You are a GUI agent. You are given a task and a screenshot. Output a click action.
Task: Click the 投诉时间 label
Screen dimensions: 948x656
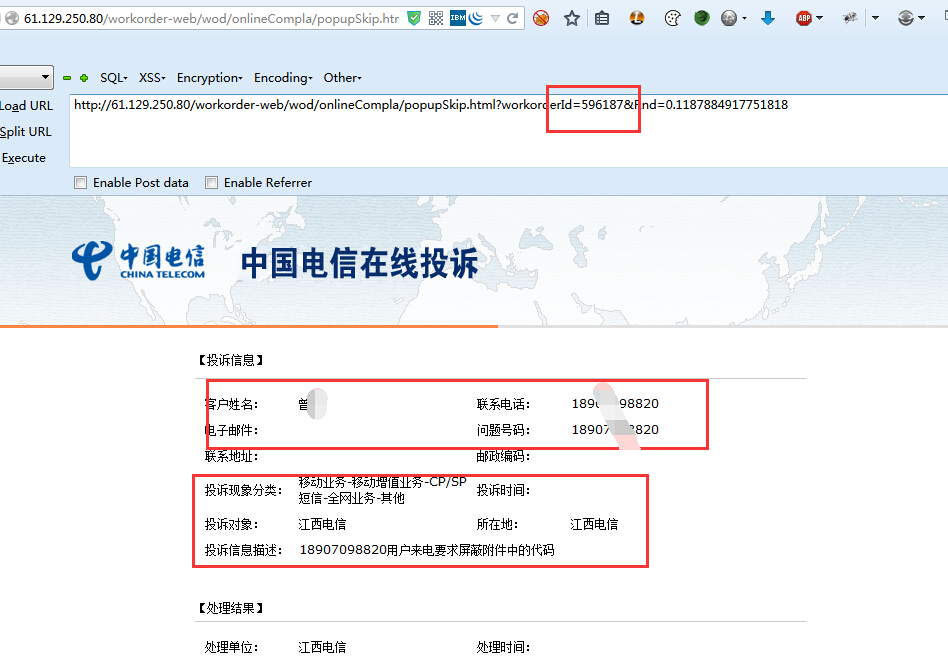point(503,490)
